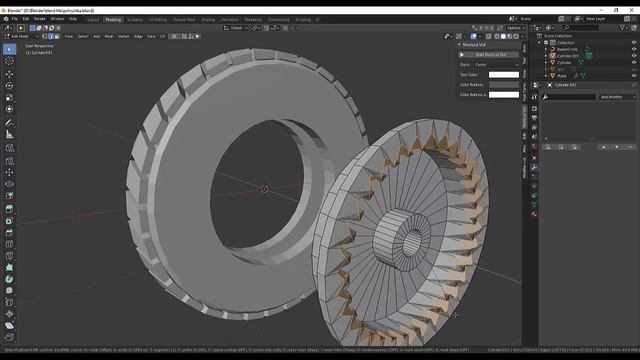Open the Modifier properties wrench tab
The image size is (640, 360).
coord(534,167)
